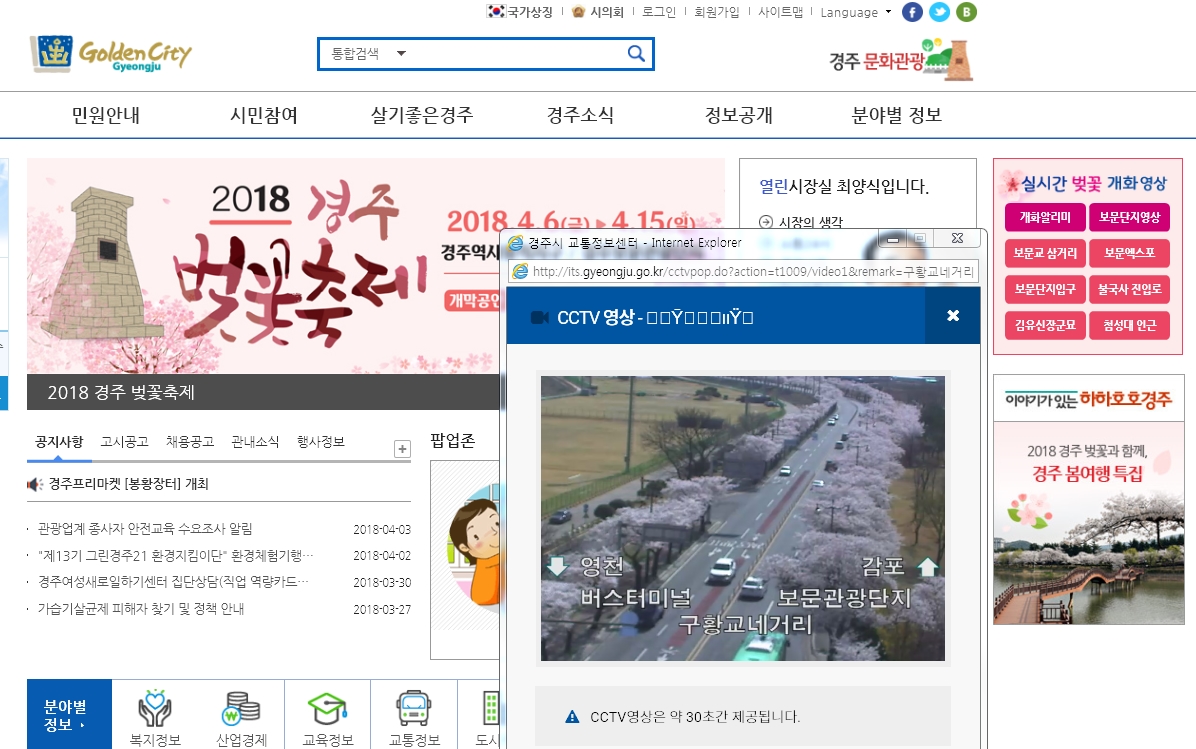Switch to the 채용공고 tab
This screenshot has height=749, width=1196.
pyautogui.click(x=189, y=442)
